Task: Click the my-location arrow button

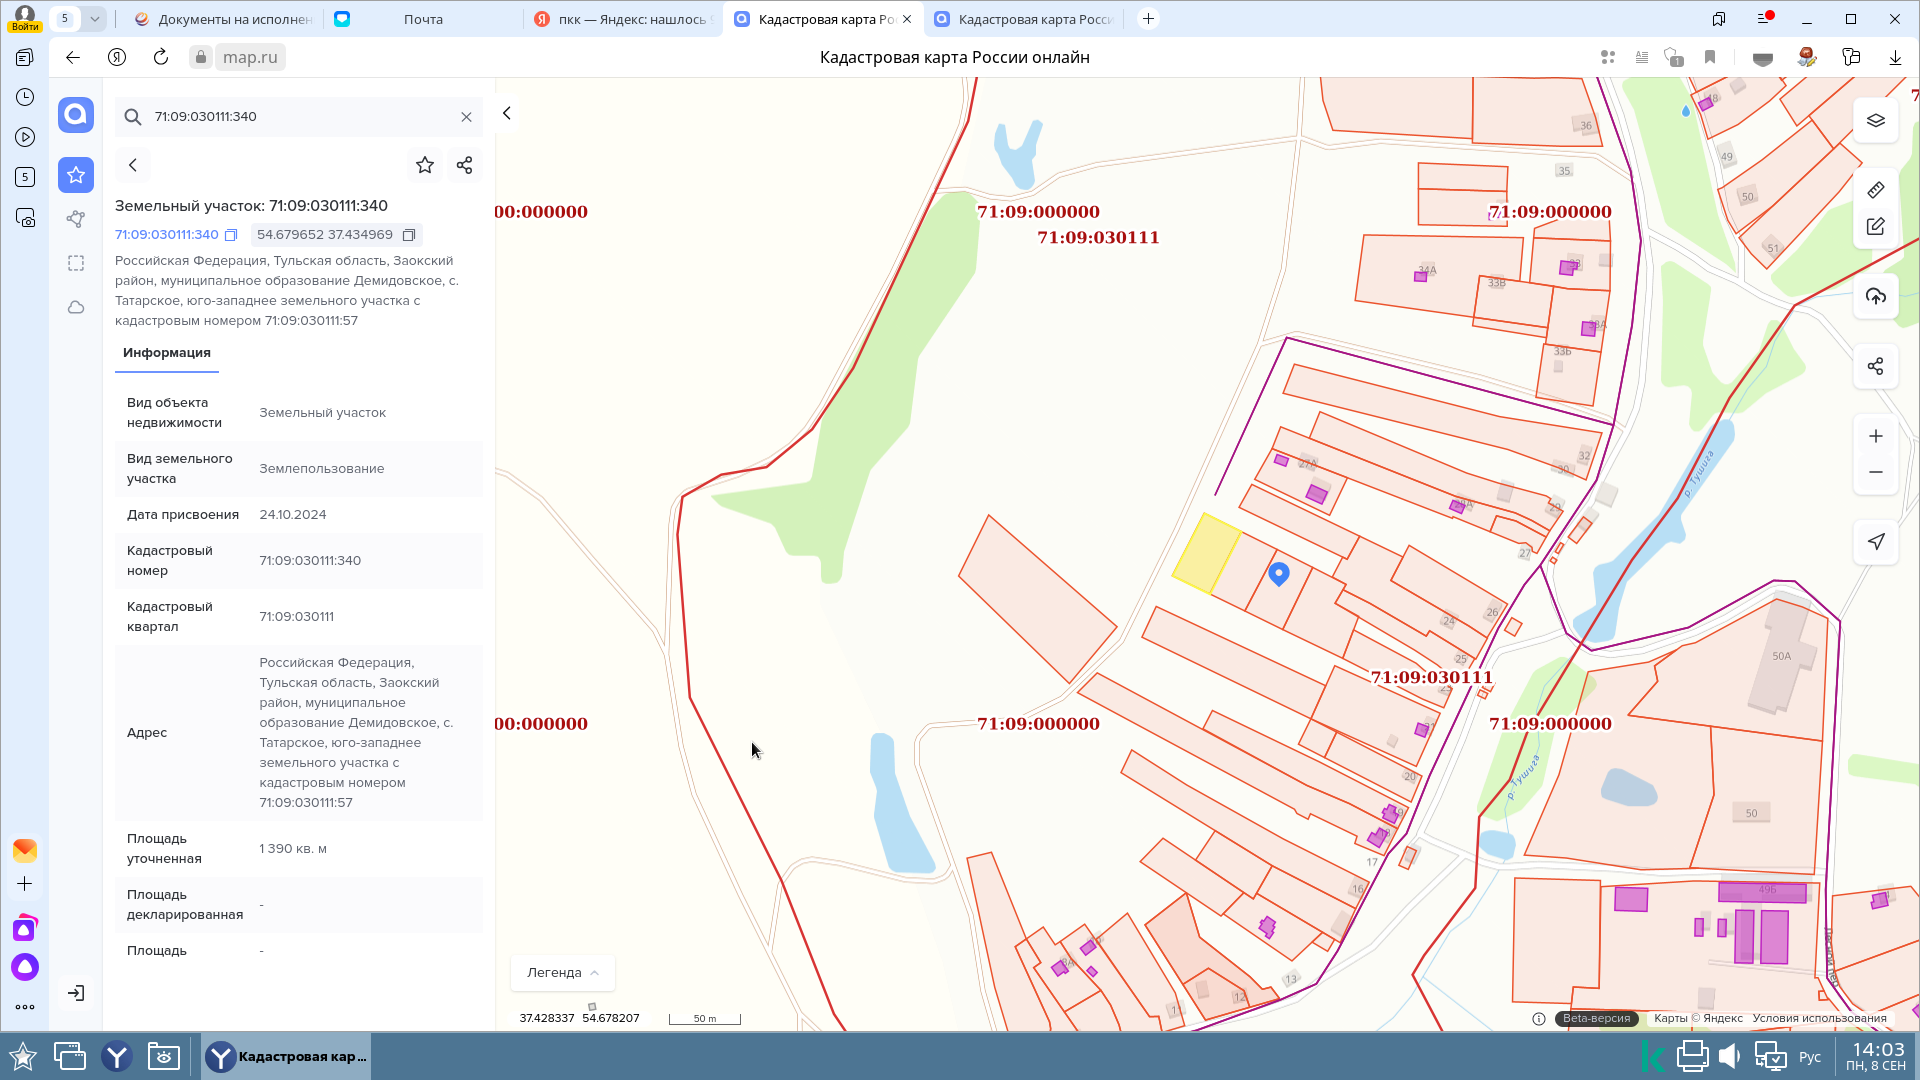Action: click(x=1875, y=542)
